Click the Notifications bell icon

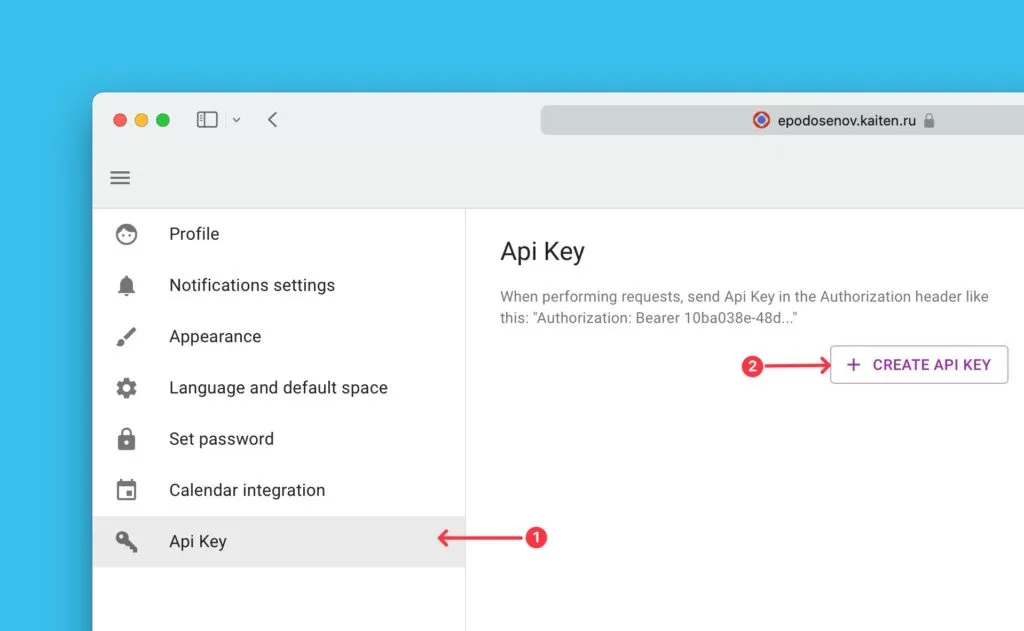coord(126,286)
